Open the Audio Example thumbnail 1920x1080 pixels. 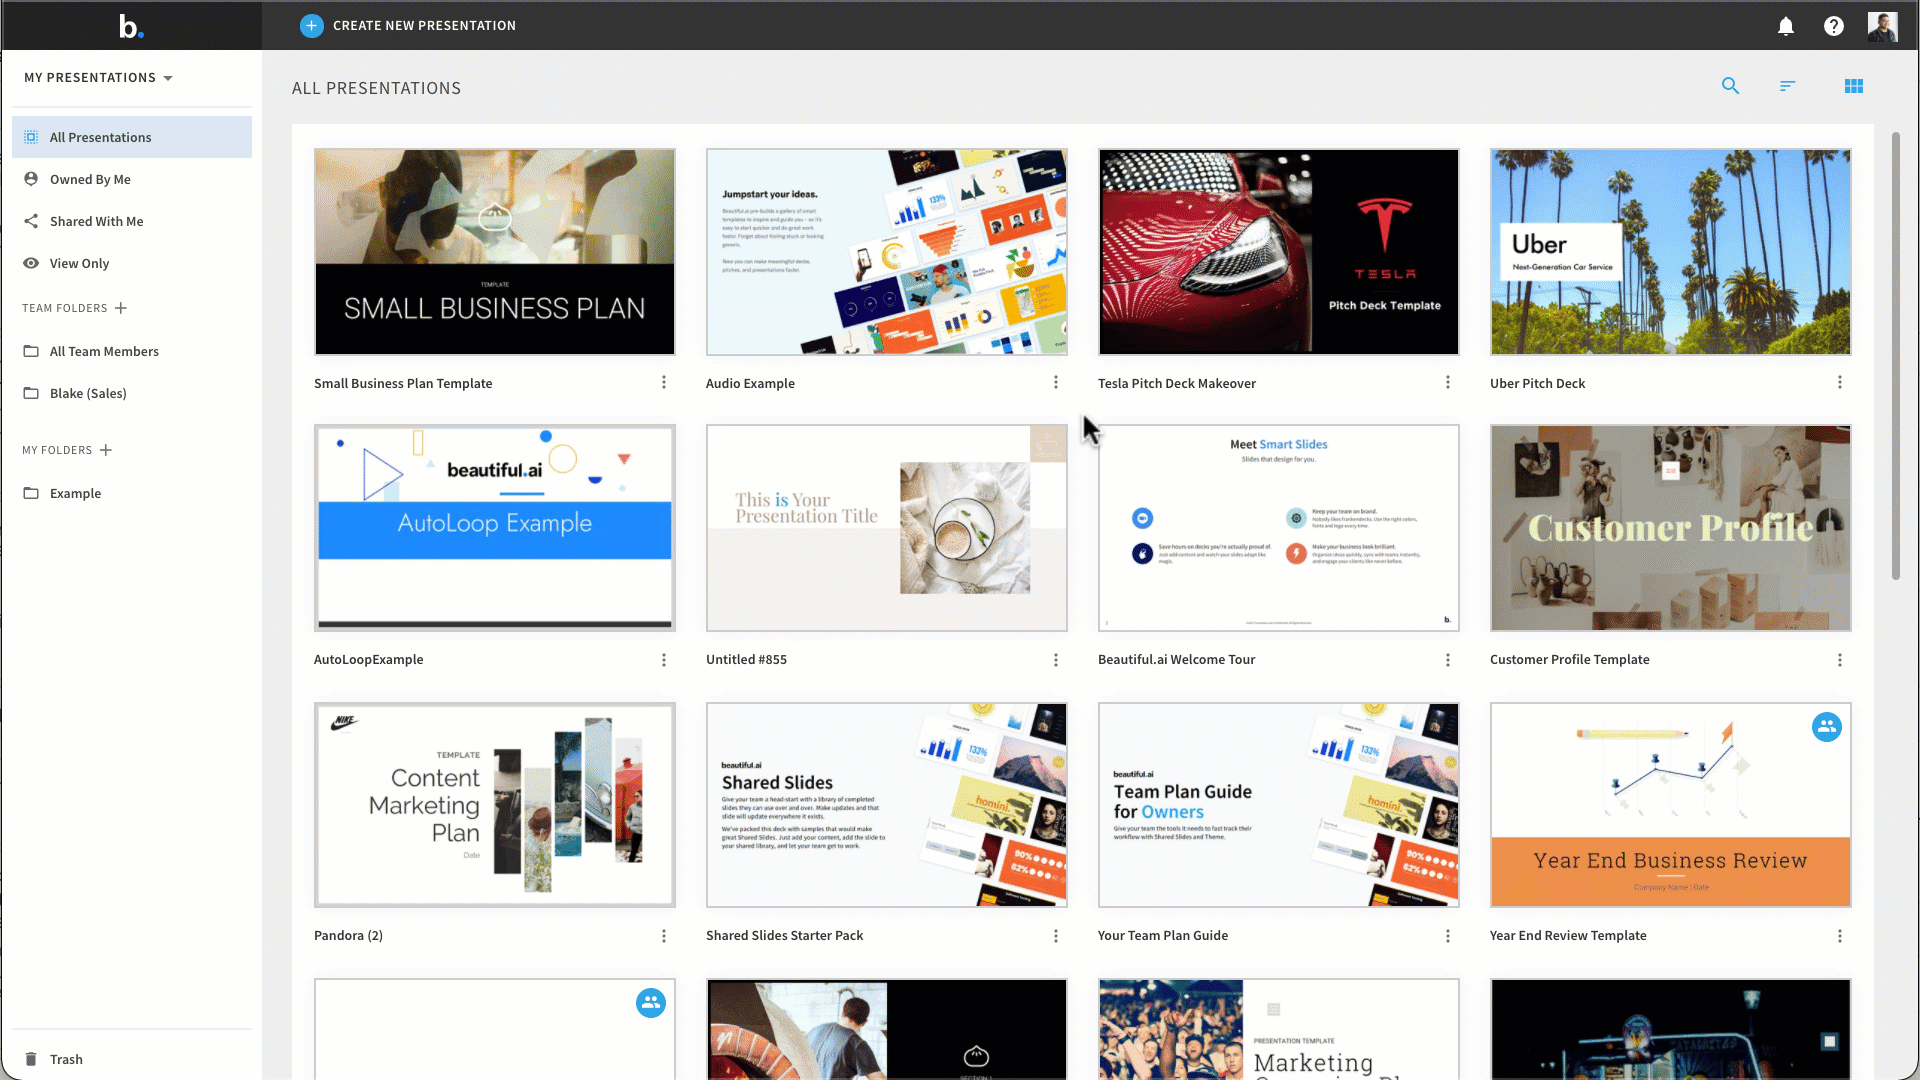click(x=887, y=252)
